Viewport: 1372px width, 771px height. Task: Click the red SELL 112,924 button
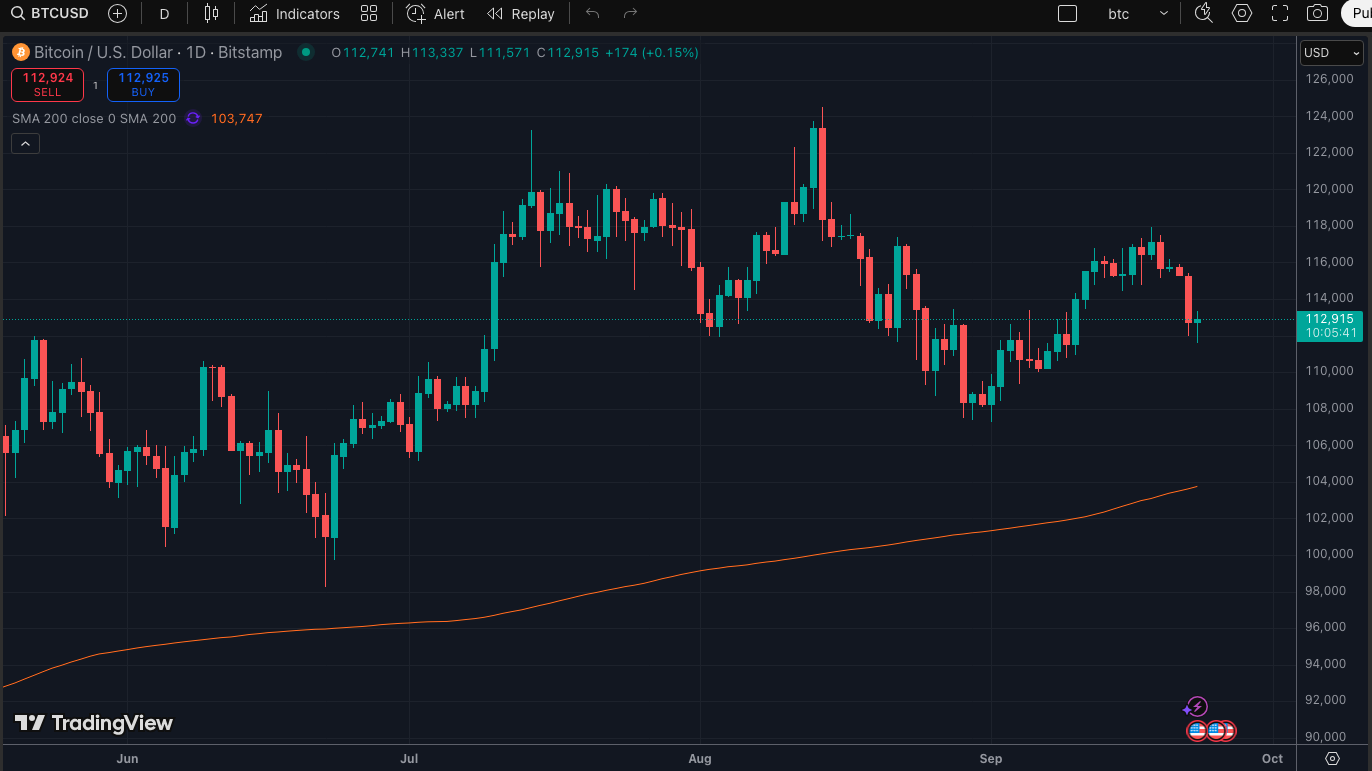(x=47, y=85)
